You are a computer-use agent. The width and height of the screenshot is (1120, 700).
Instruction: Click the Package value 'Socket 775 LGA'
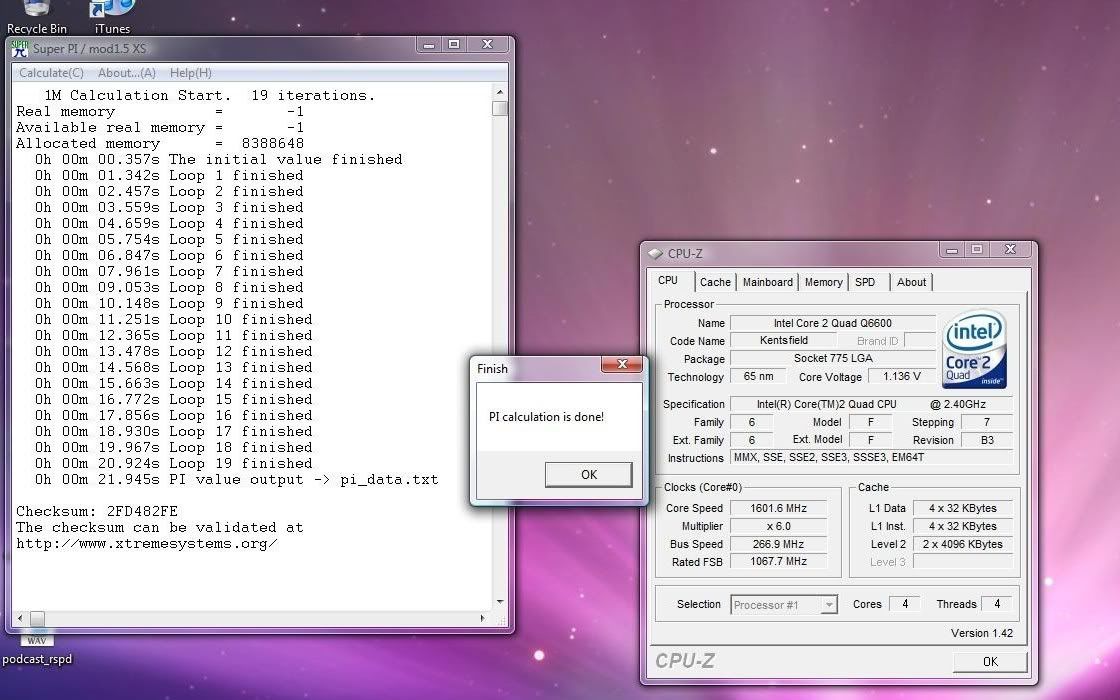[832, 359]
